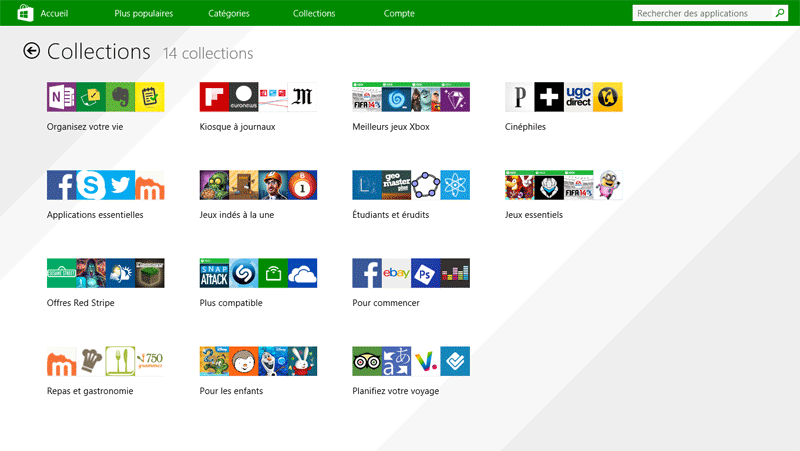Switch to the Compte tab
Image resolution: width=800 pixels, height=451 pixels.
coord(399,14)
